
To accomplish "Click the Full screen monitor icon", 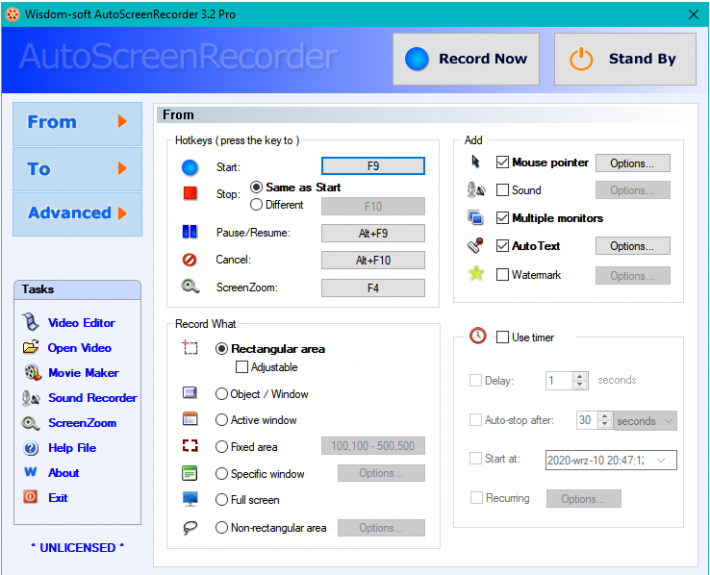I will coord(190,499).
